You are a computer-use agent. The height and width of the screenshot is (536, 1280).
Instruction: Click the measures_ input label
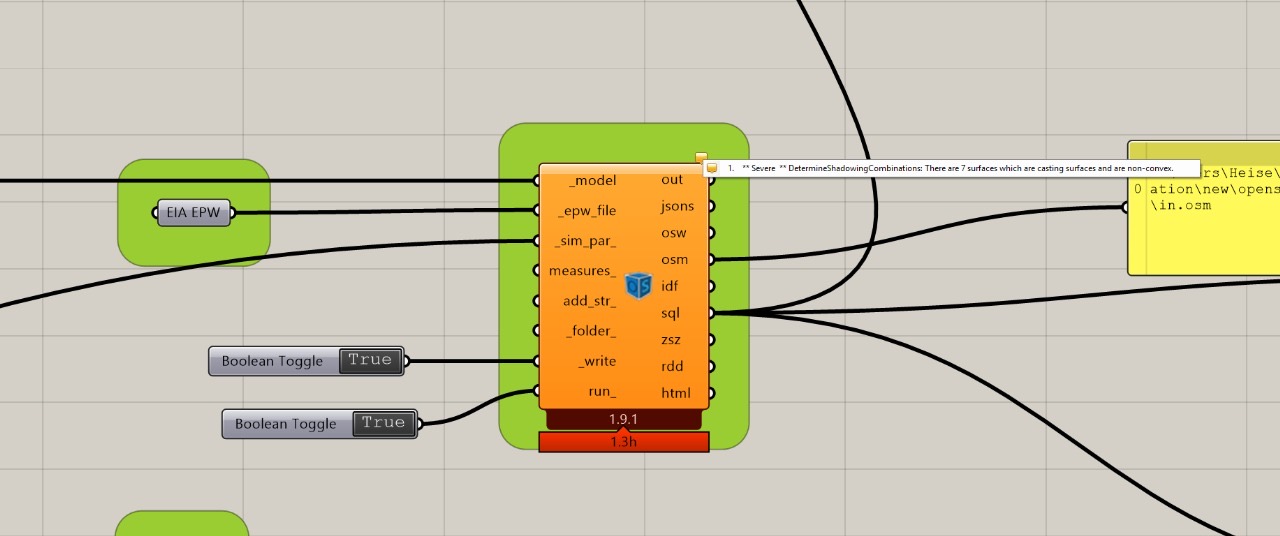[582, 271]
